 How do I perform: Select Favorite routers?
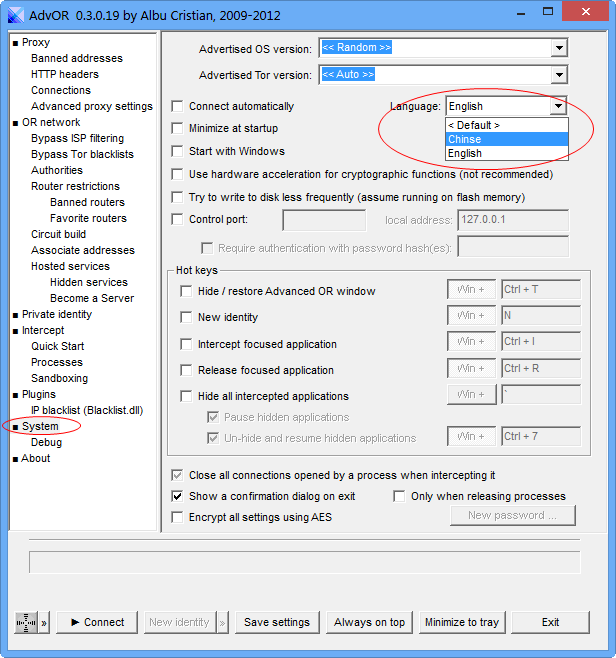click(88, 218)
